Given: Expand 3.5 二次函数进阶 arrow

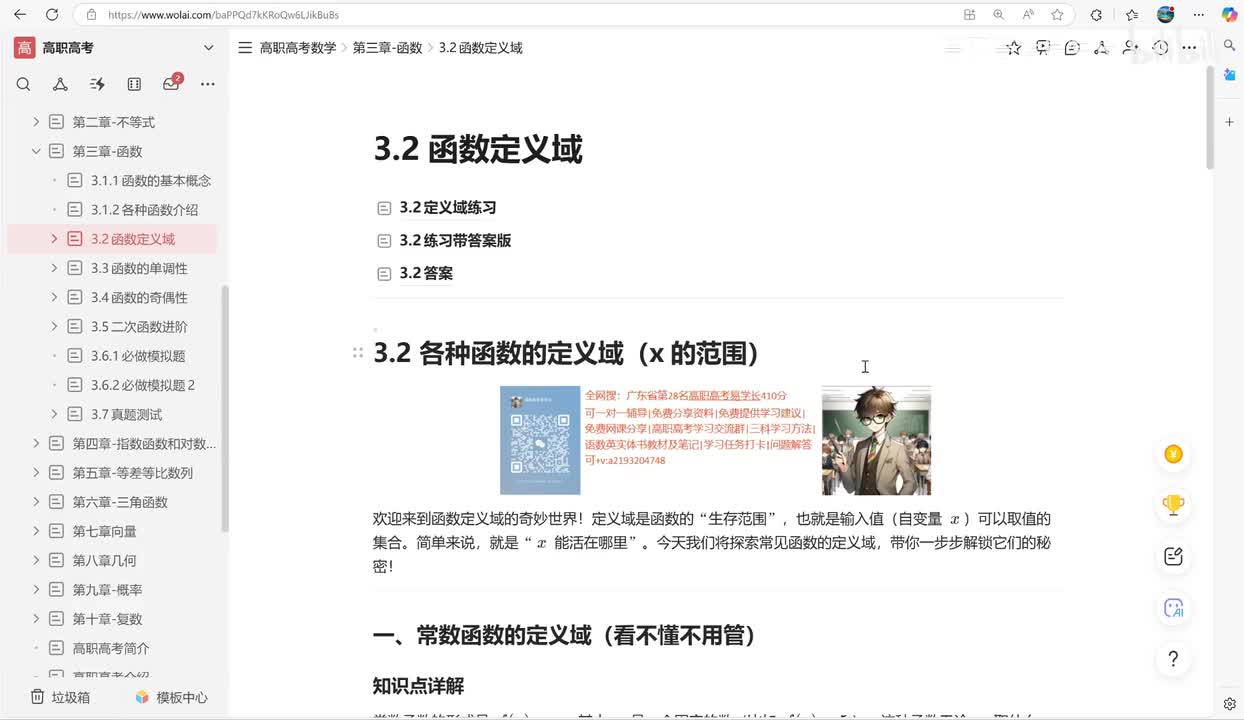Looking at the screenshot, I should coord(54,326).
